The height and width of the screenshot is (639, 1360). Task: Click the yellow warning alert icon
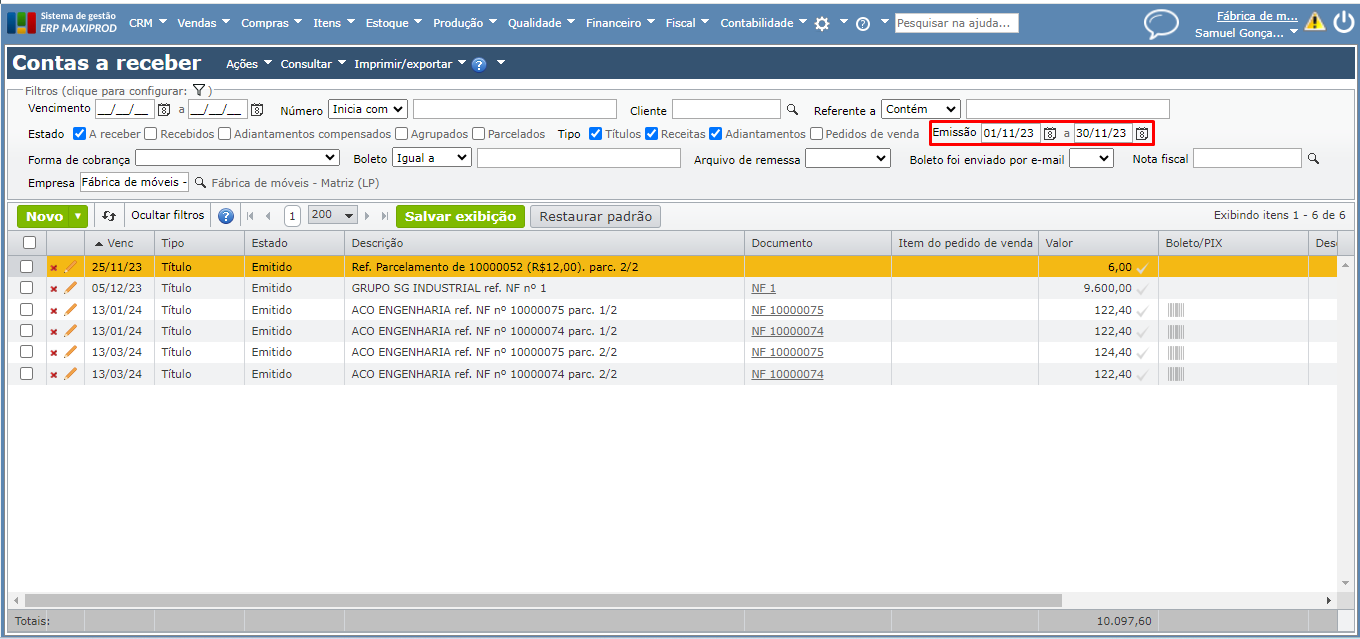click(x=1314, y=22)
